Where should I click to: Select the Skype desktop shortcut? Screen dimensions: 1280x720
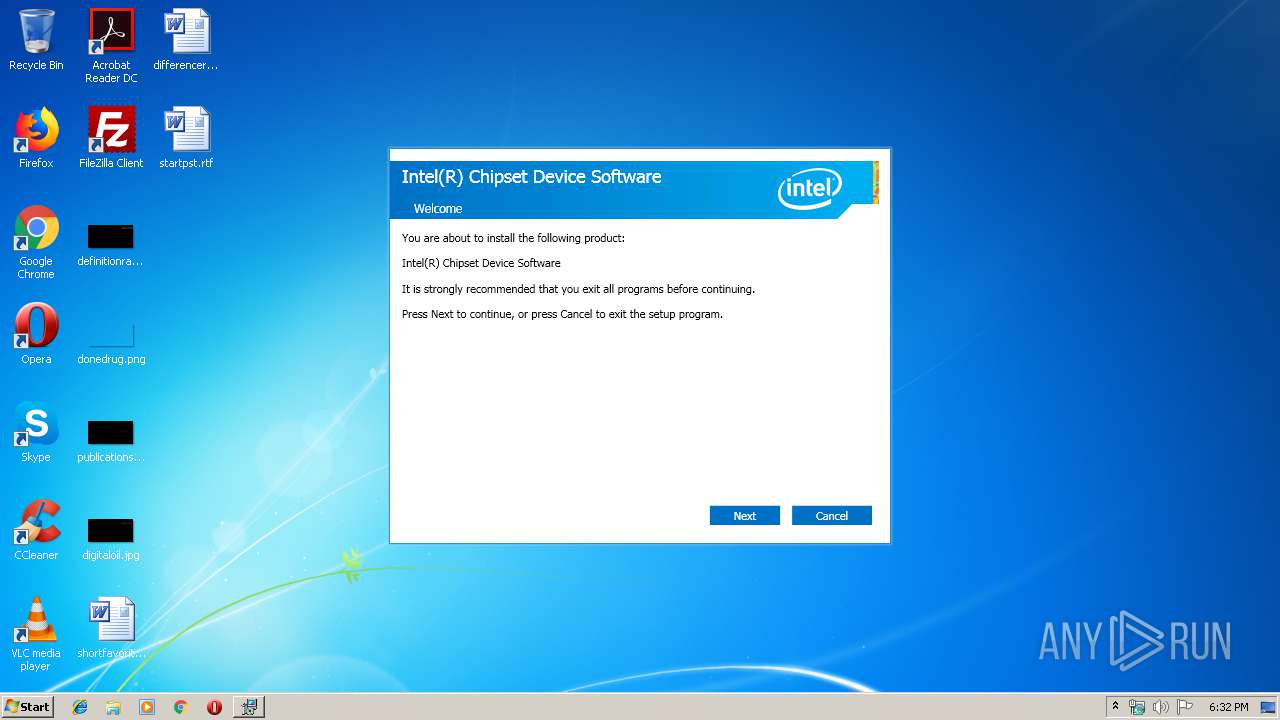[36, 432]
